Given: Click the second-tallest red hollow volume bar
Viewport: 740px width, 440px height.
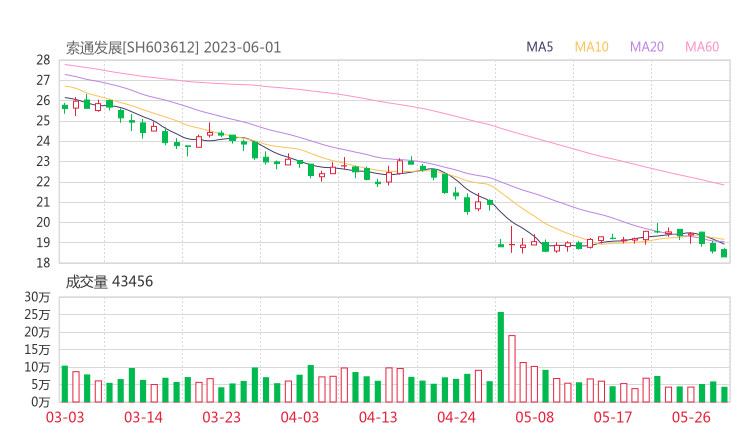Looking at the screenshot, I should [523, 382].
